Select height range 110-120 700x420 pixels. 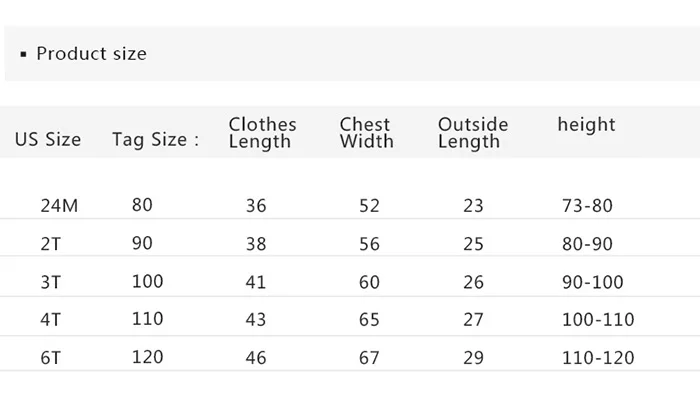598,358
